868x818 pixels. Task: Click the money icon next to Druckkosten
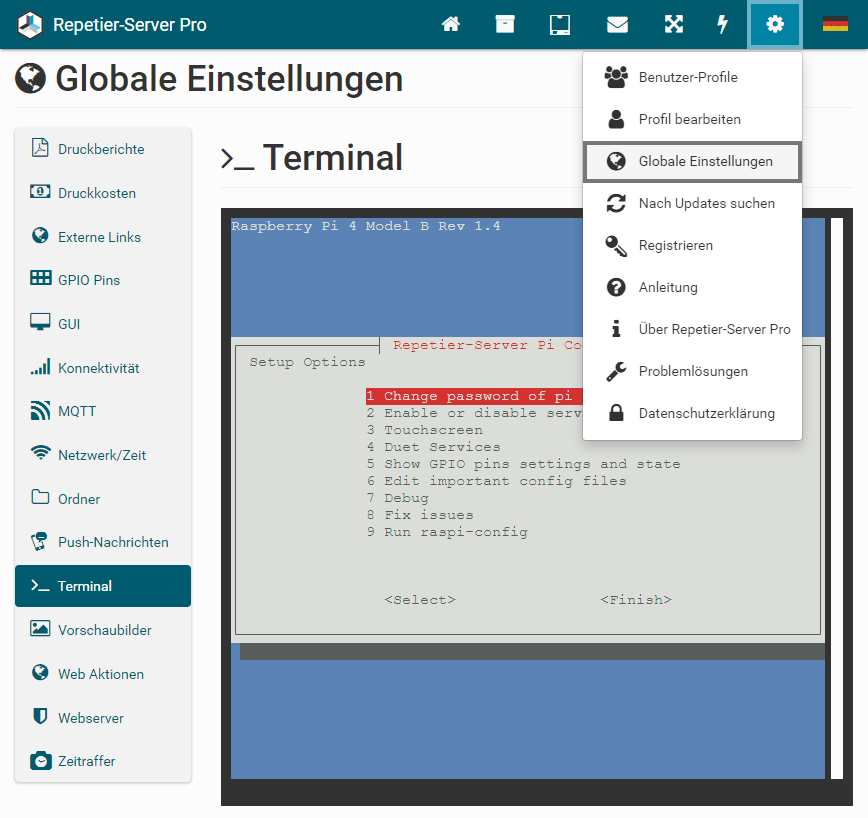point(40,191)
